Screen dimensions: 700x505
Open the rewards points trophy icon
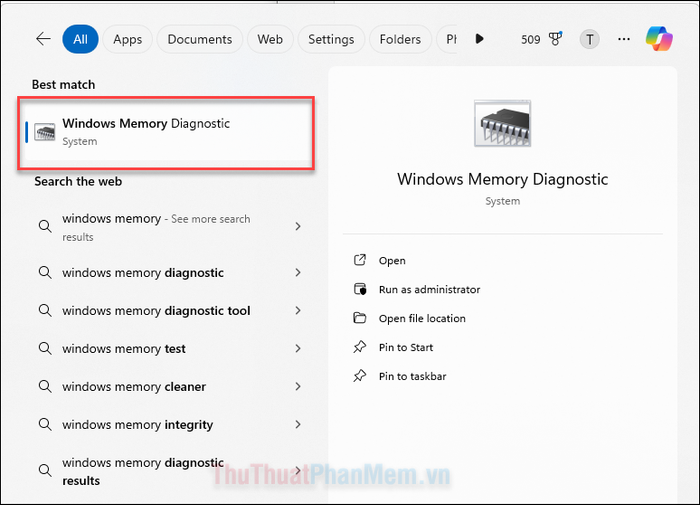556,39
